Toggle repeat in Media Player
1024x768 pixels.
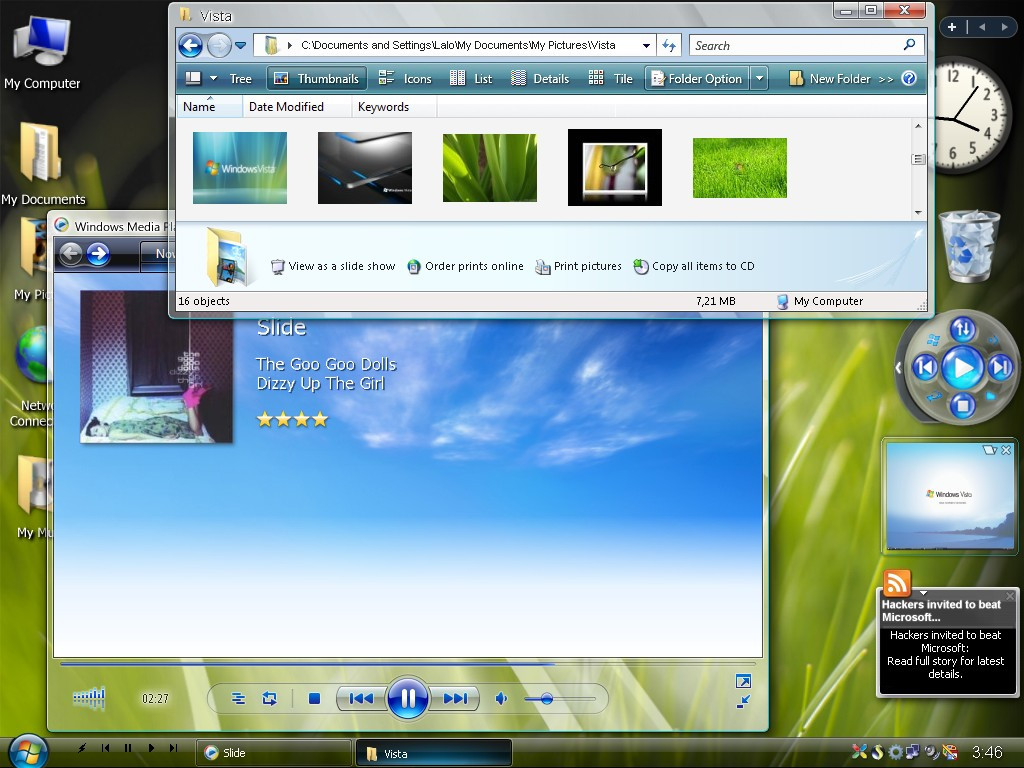coord(270,699)
